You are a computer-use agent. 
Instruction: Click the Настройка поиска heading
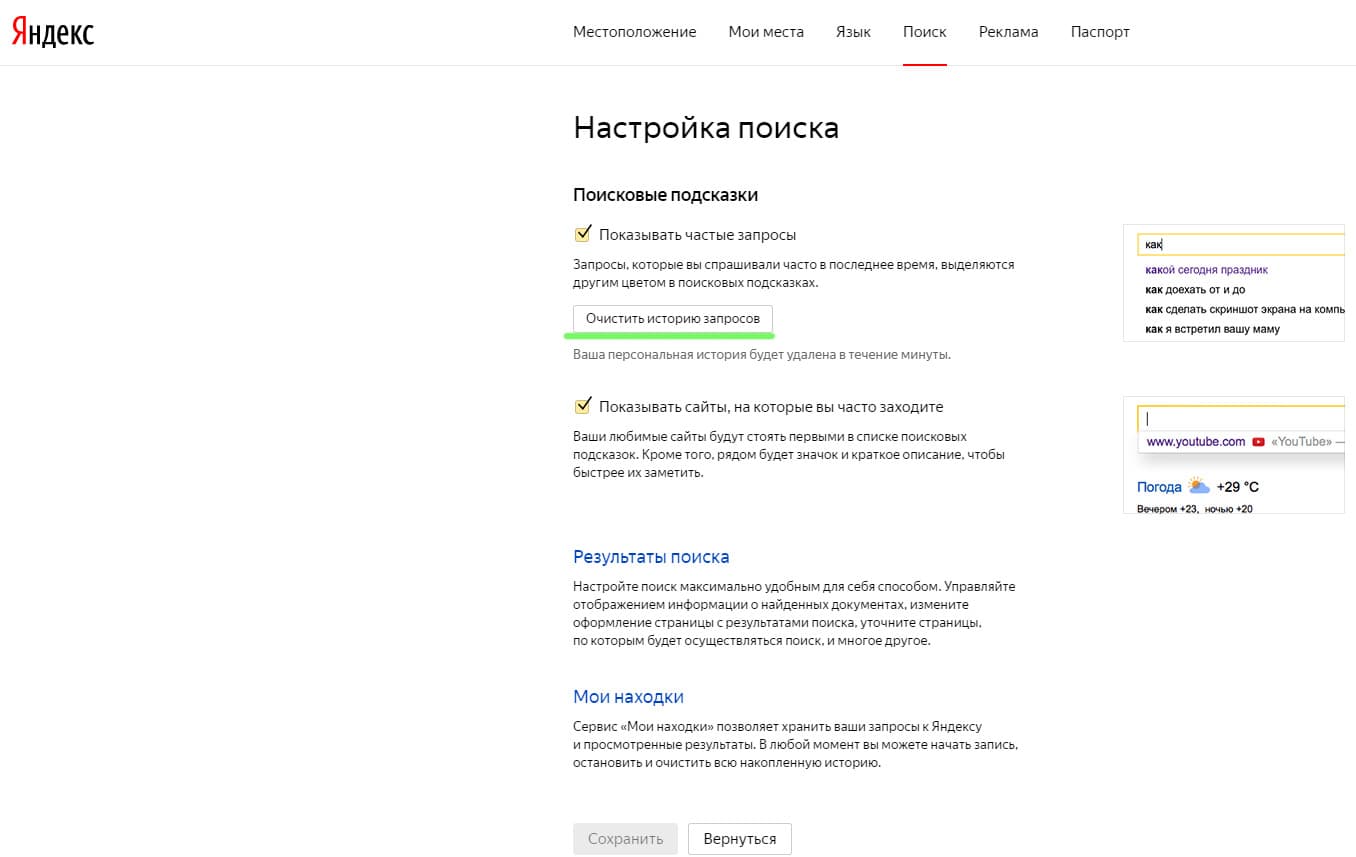click(706, 128)
